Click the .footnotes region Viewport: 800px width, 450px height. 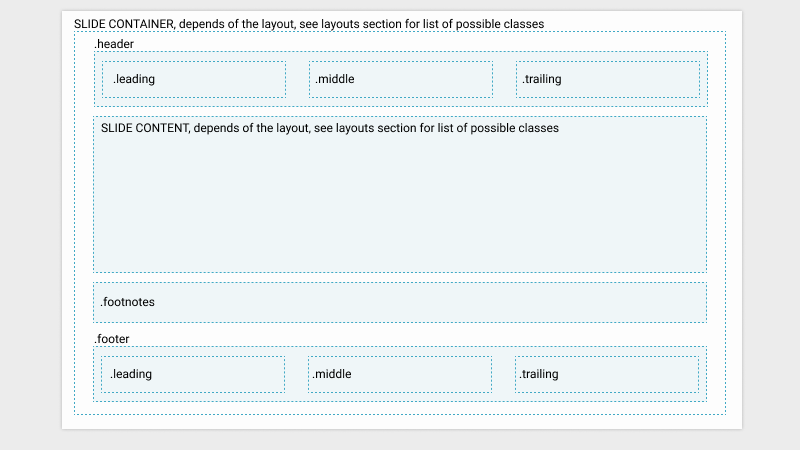tap(400, 302)
